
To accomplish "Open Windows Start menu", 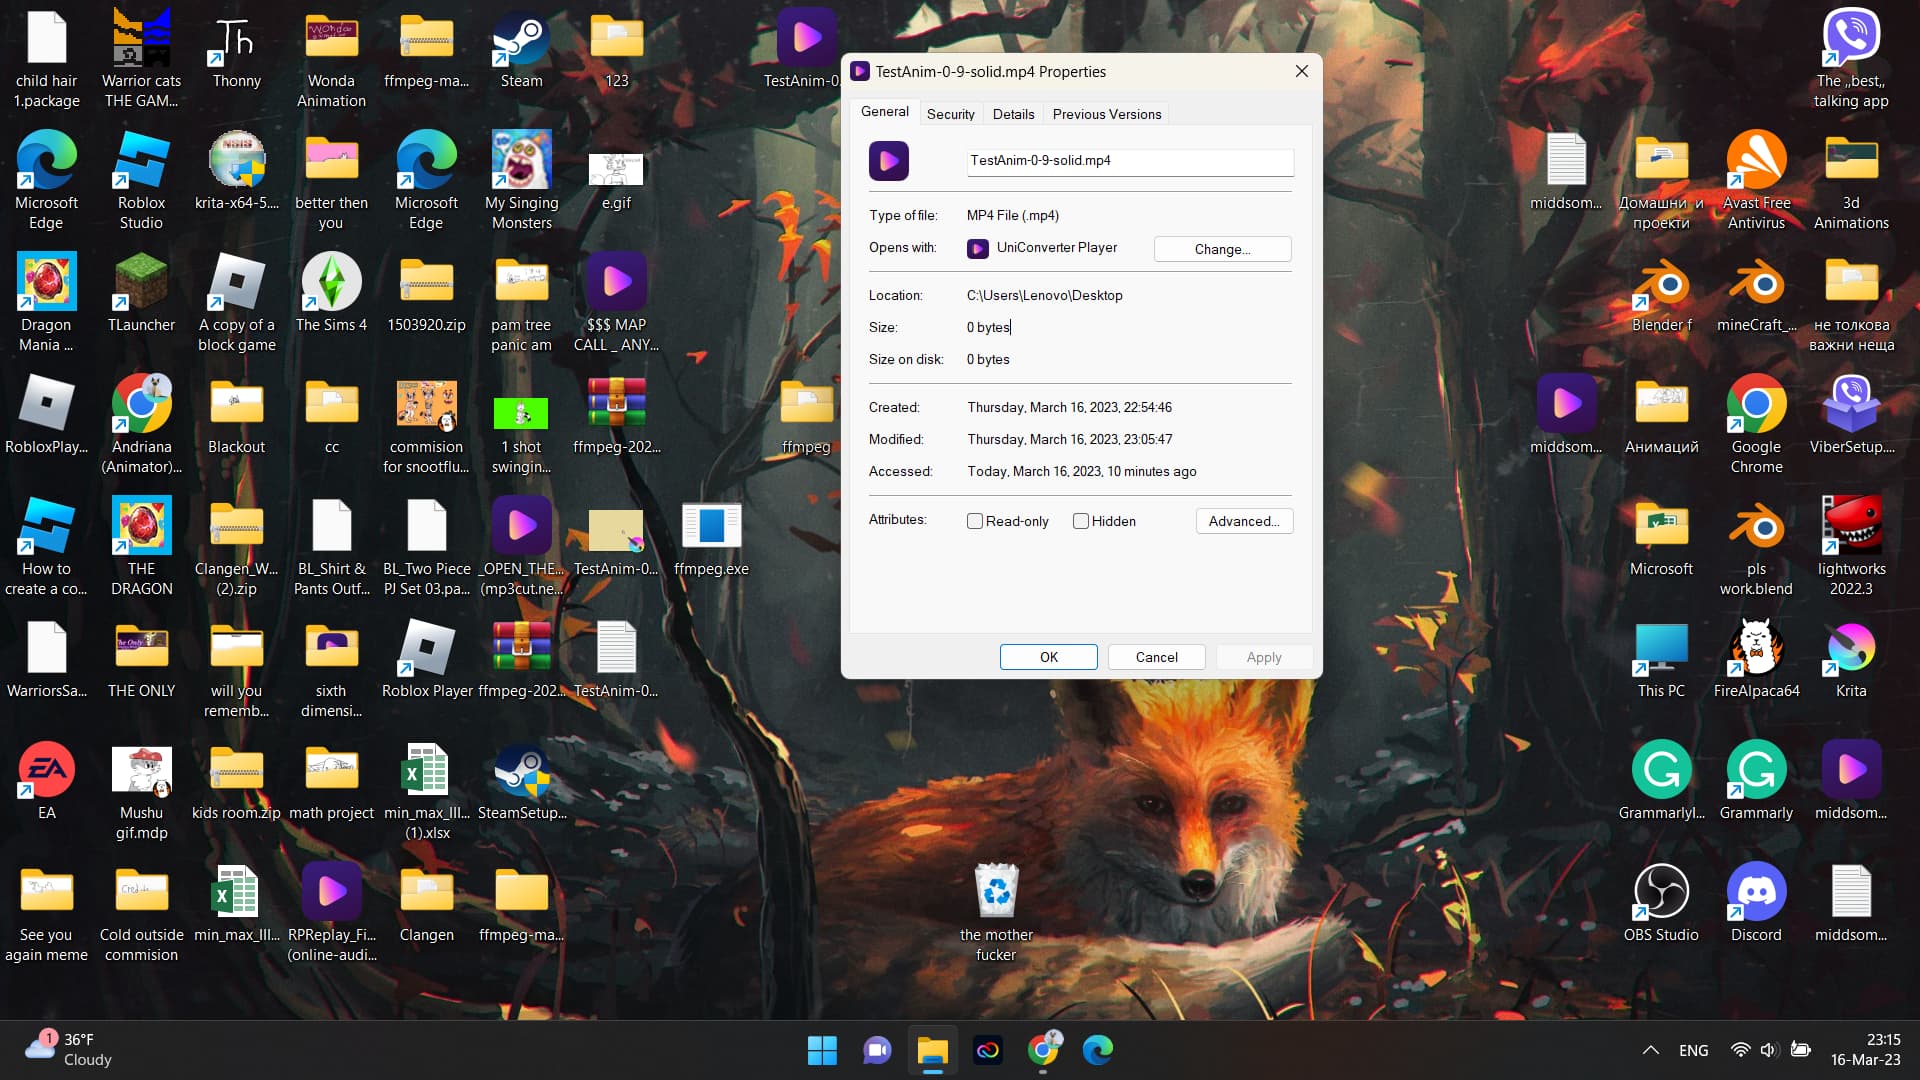I will 822,1050.
